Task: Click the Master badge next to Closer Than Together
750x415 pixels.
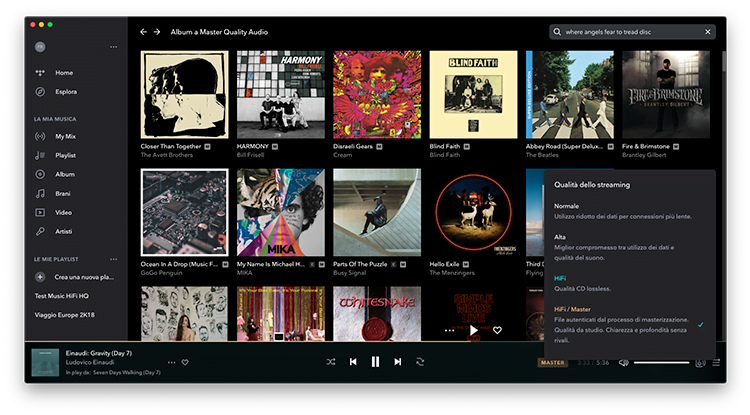Action: [208, 147]
